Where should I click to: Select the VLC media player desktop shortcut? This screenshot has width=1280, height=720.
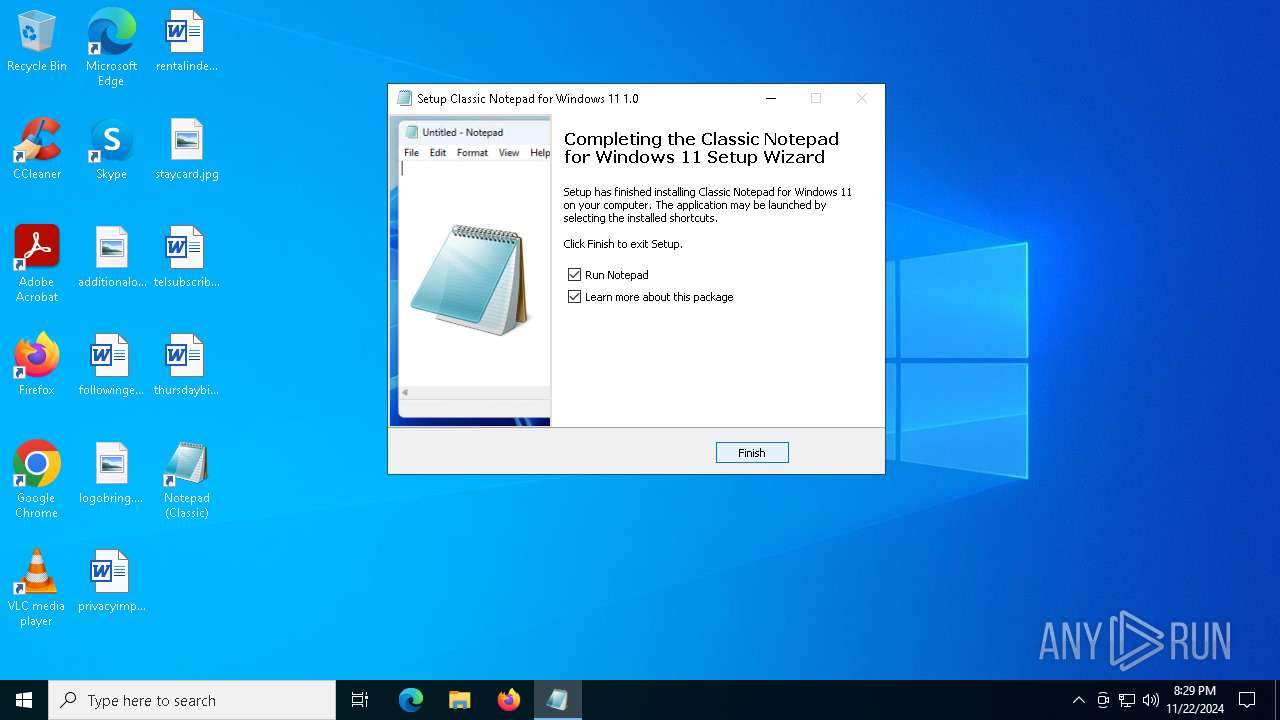(37, 588)
